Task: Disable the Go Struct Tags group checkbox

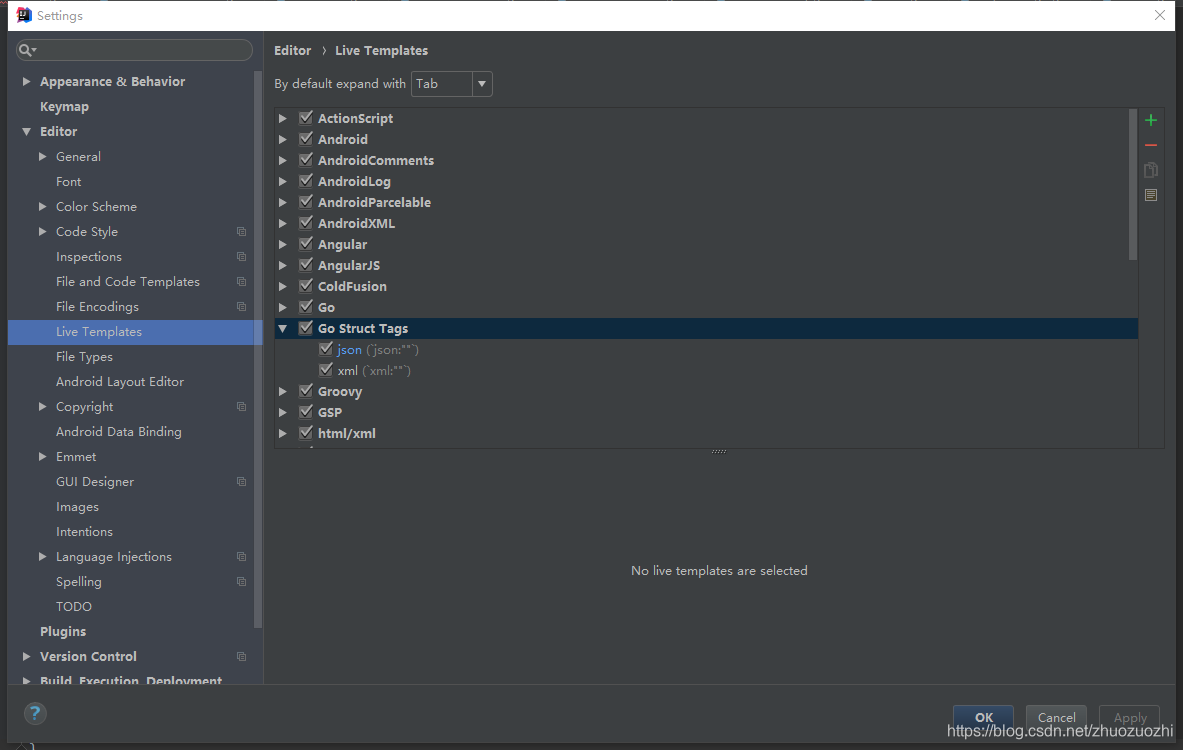Action: (x=306, y=328)
